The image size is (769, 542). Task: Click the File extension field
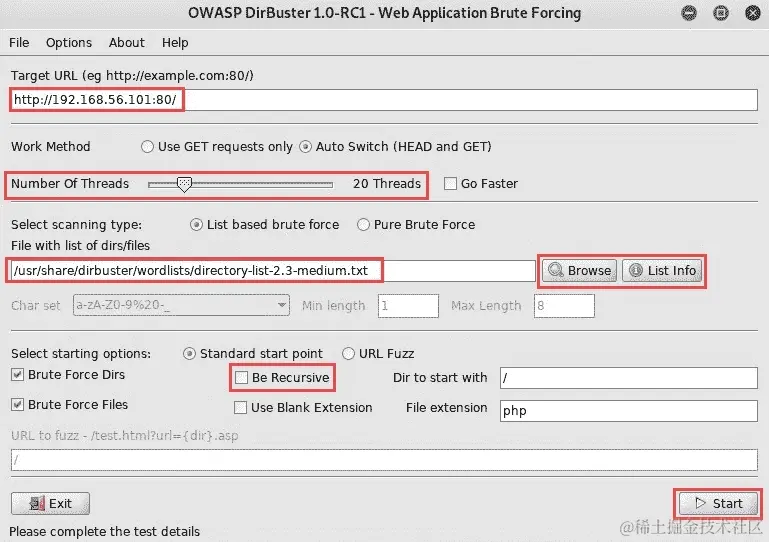tap(629, 411)
